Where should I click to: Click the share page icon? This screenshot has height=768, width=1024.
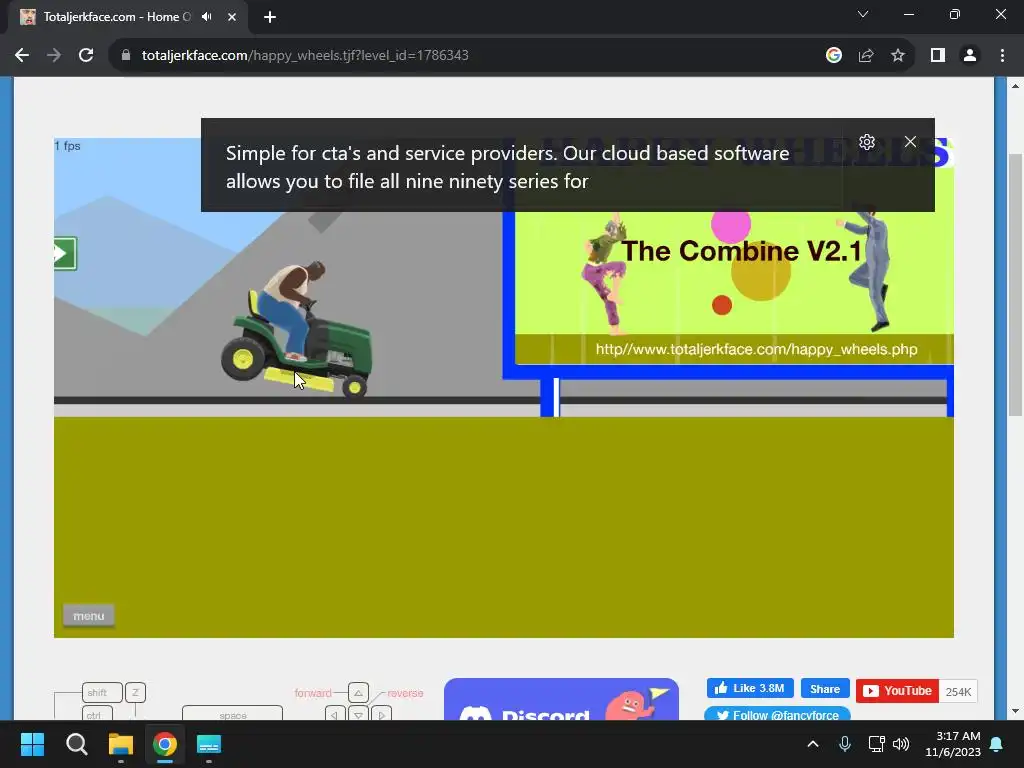[866, 56]
